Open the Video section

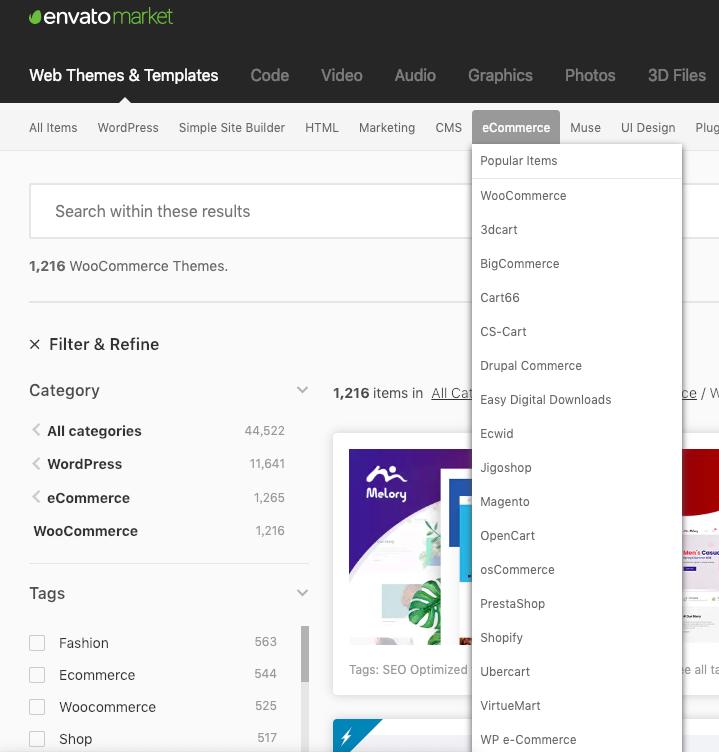click(x=342, y=75)
